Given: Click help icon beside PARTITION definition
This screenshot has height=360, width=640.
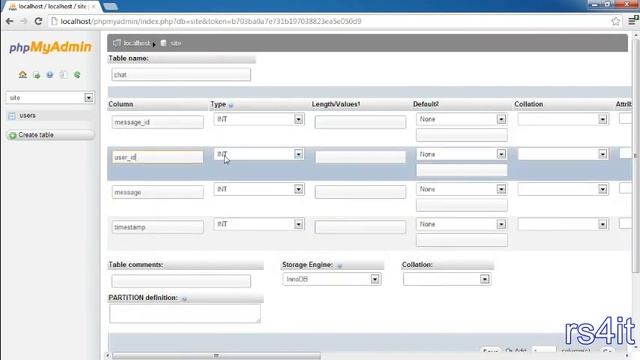Looking at the screenshot, I should [x=184, y=299].
